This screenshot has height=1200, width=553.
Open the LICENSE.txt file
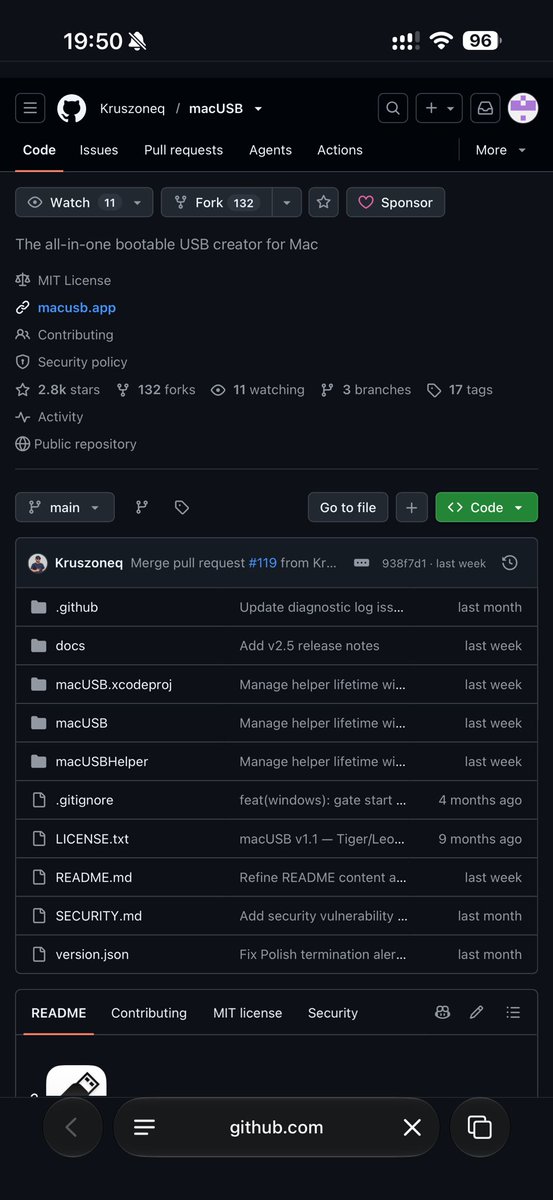coord(92,839)
